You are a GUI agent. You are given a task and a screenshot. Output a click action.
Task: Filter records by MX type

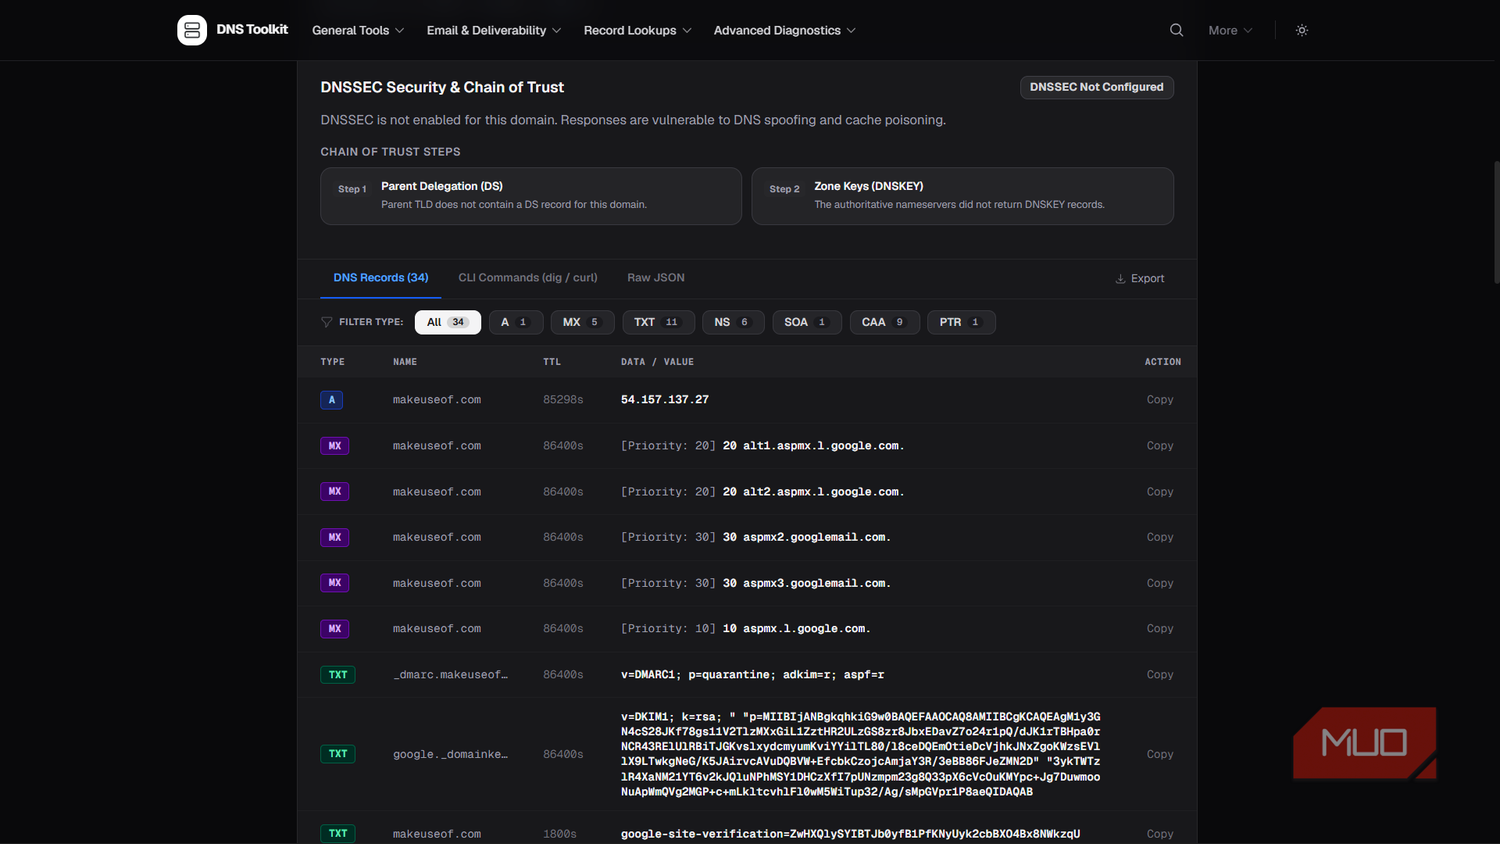tap(582, 322)
